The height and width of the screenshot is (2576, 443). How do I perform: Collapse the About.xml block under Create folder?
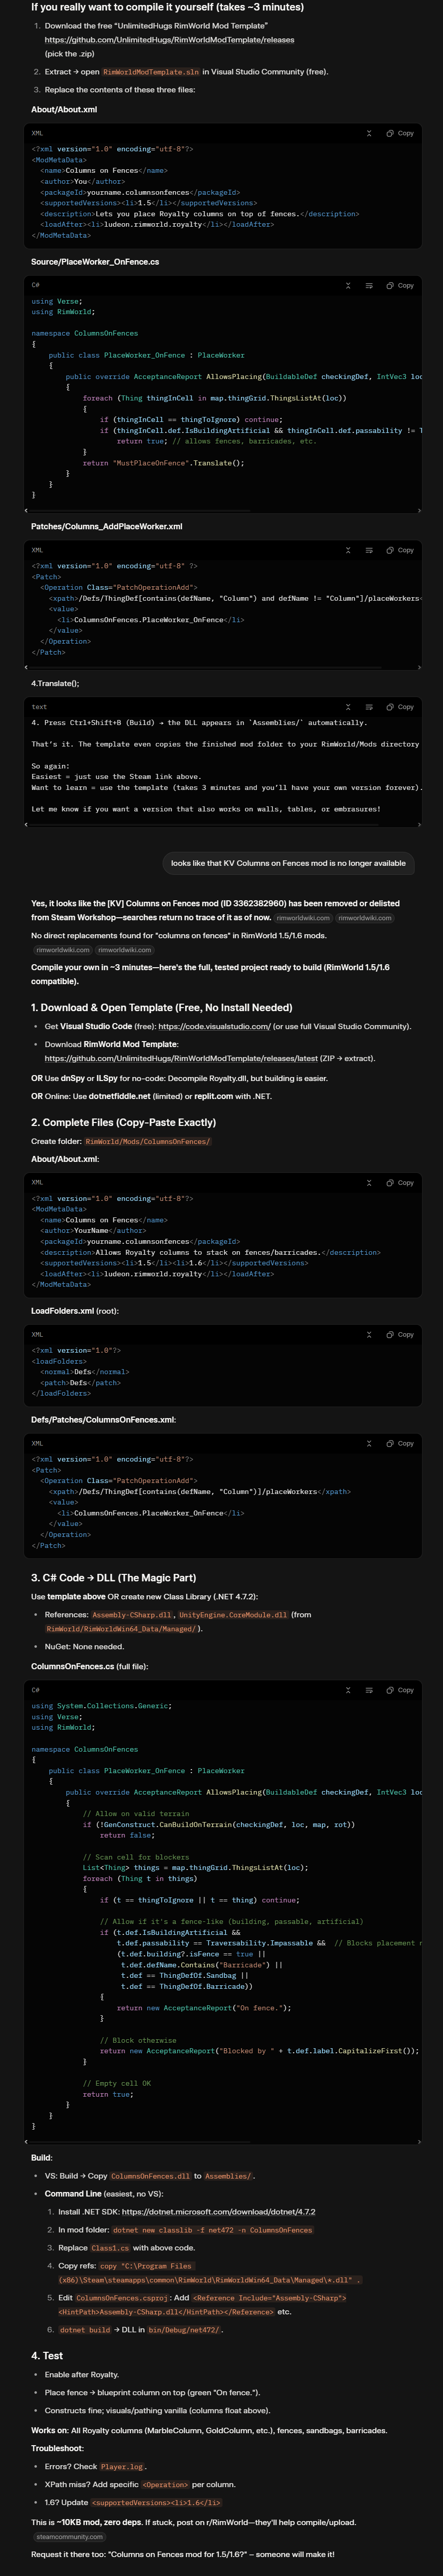pyautogui.click(x=369, y=1182)
